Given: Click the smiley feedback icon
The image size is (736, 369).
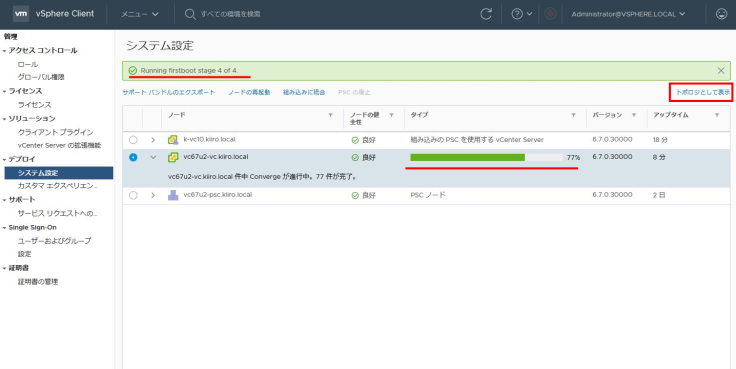Looking at the screenshot, I should (x=721, y=14).
